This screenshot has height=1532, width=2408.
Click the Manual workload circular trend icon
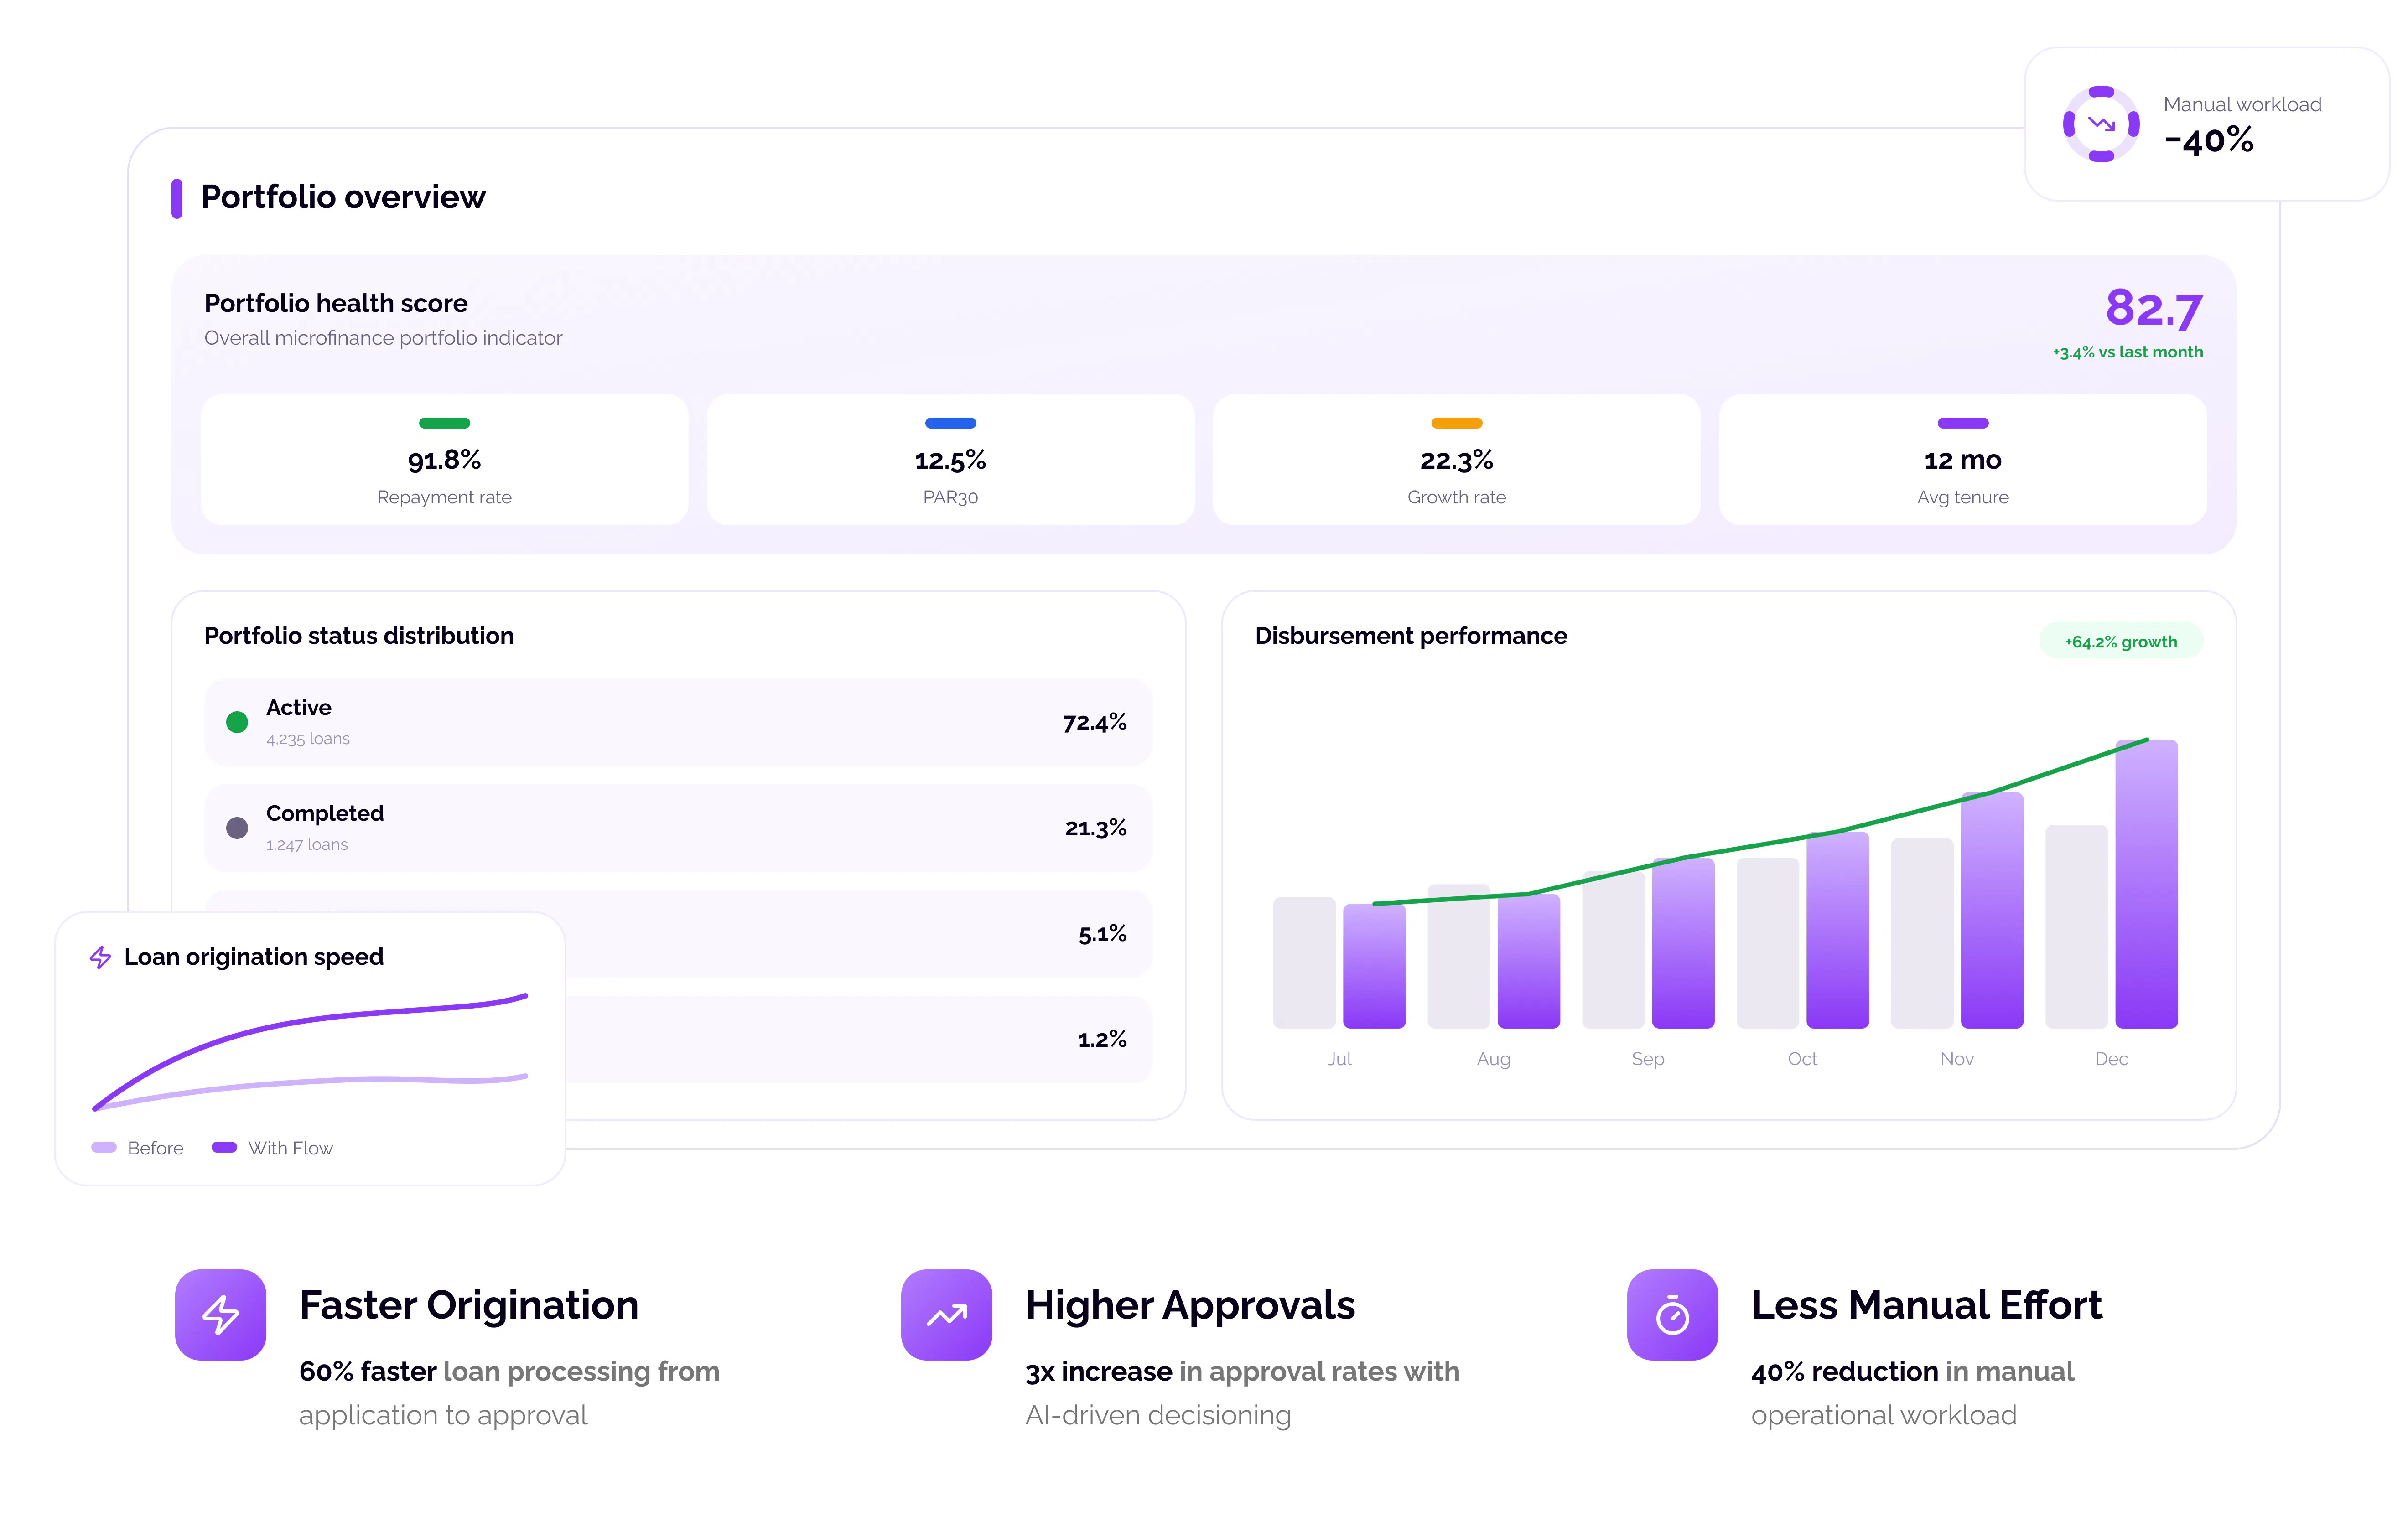2101,124
